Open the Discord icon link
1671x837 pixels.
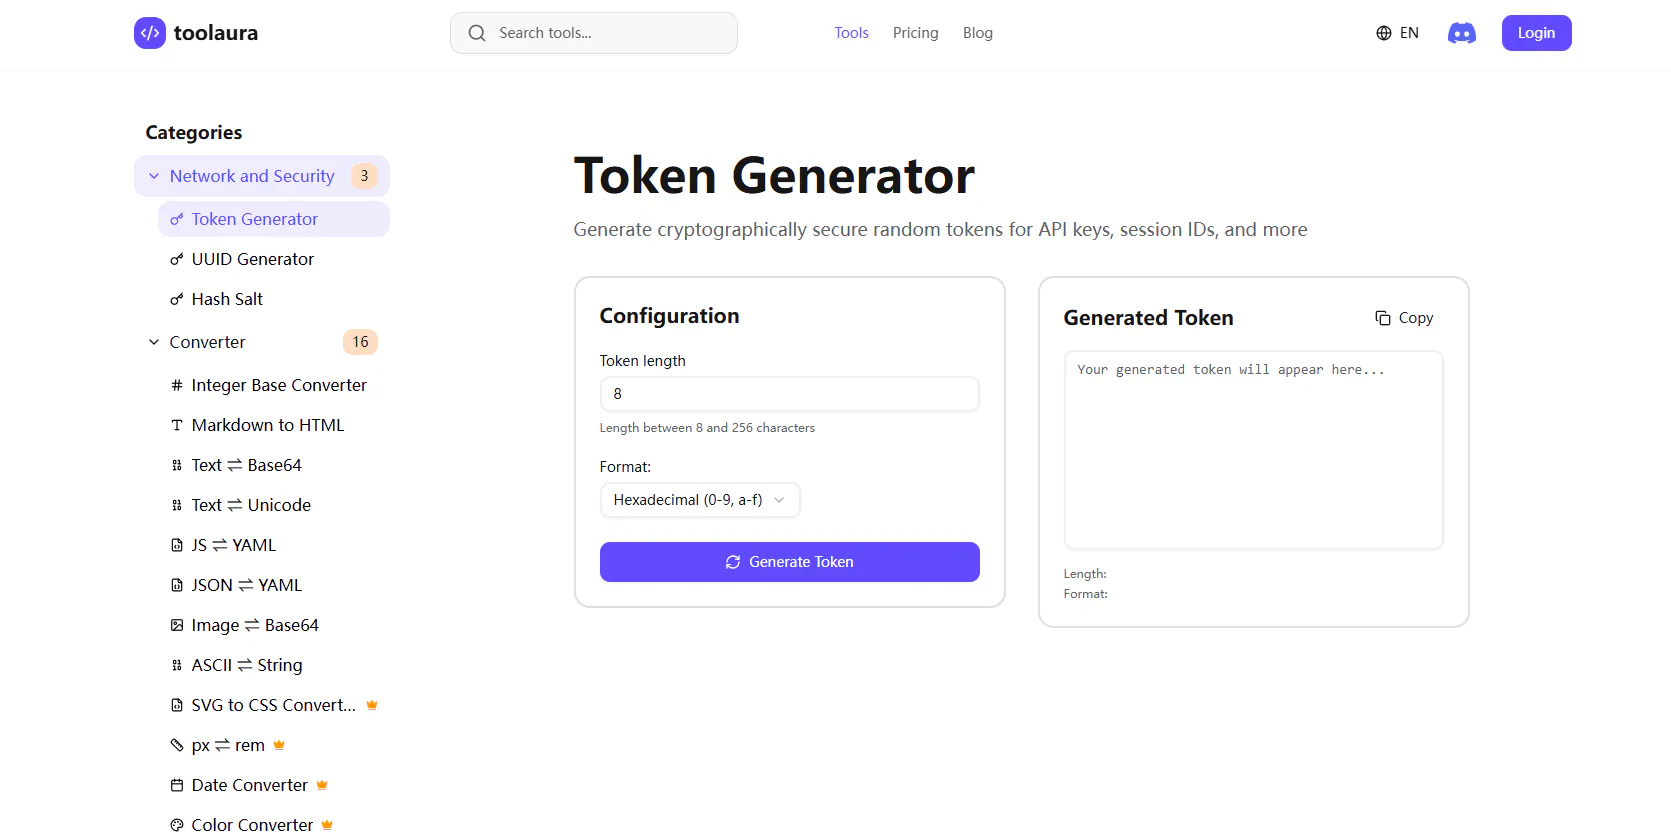pos(1461,33)
